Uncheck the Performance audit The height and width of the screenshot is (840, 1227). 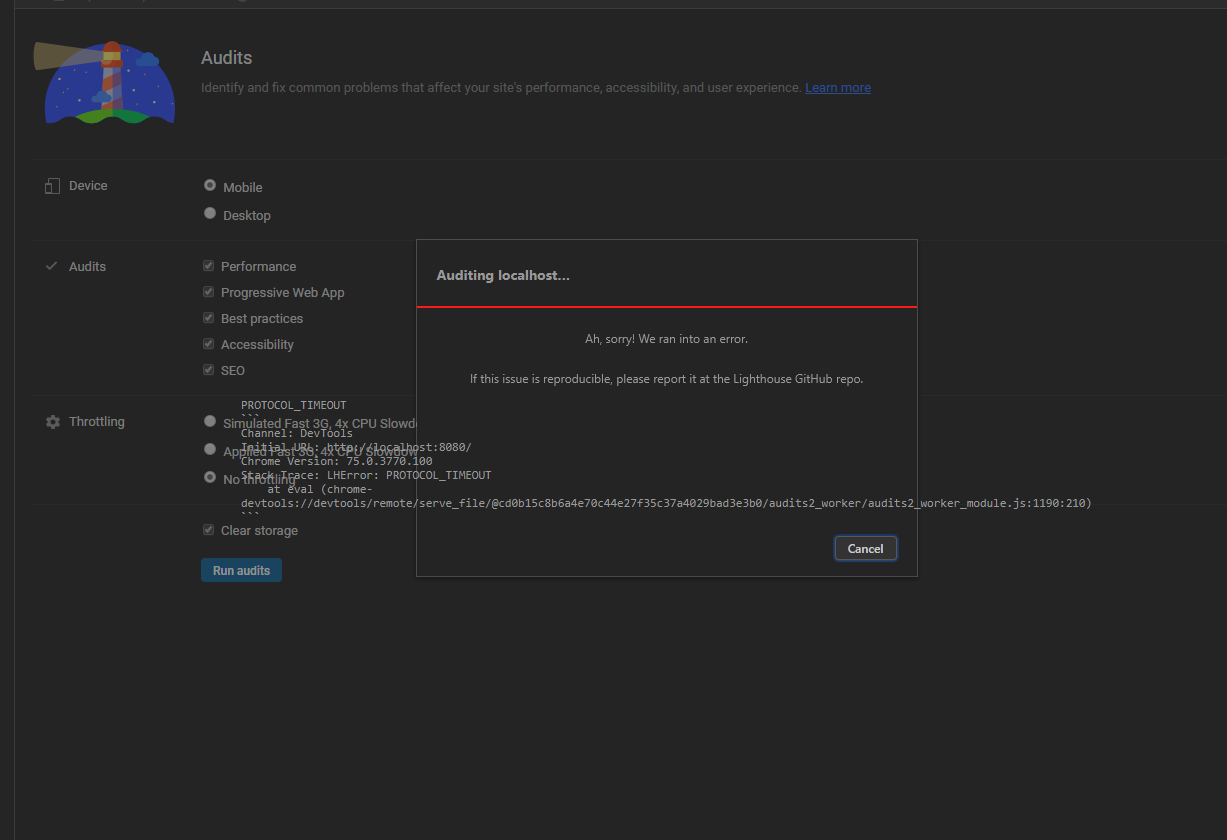click(x=208, y=264)
